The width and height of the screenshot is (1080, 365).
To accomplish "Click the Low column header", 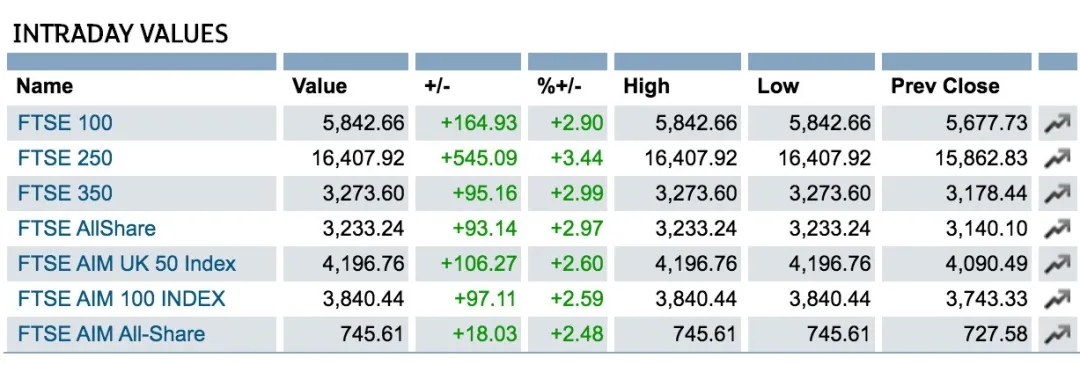I will pyautogui.click(x=778, y=86).
